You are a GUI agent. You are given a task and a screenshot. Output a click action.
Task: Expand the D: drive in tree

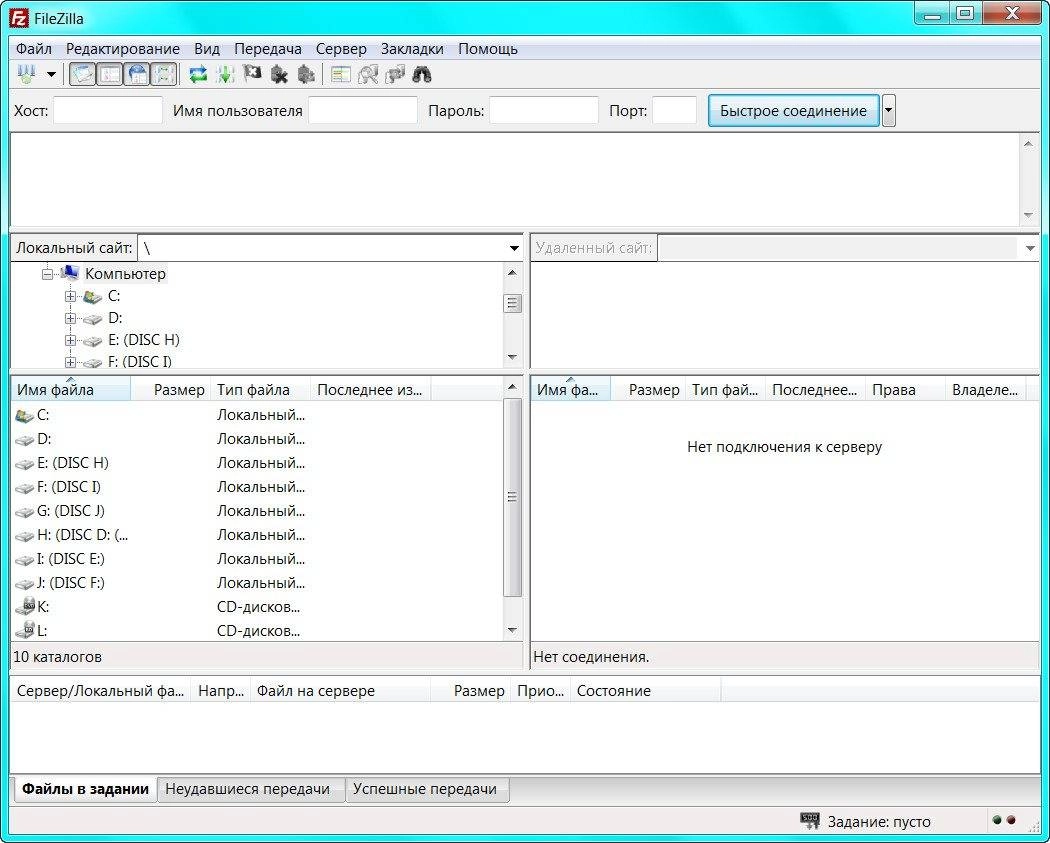coord(70,318)
